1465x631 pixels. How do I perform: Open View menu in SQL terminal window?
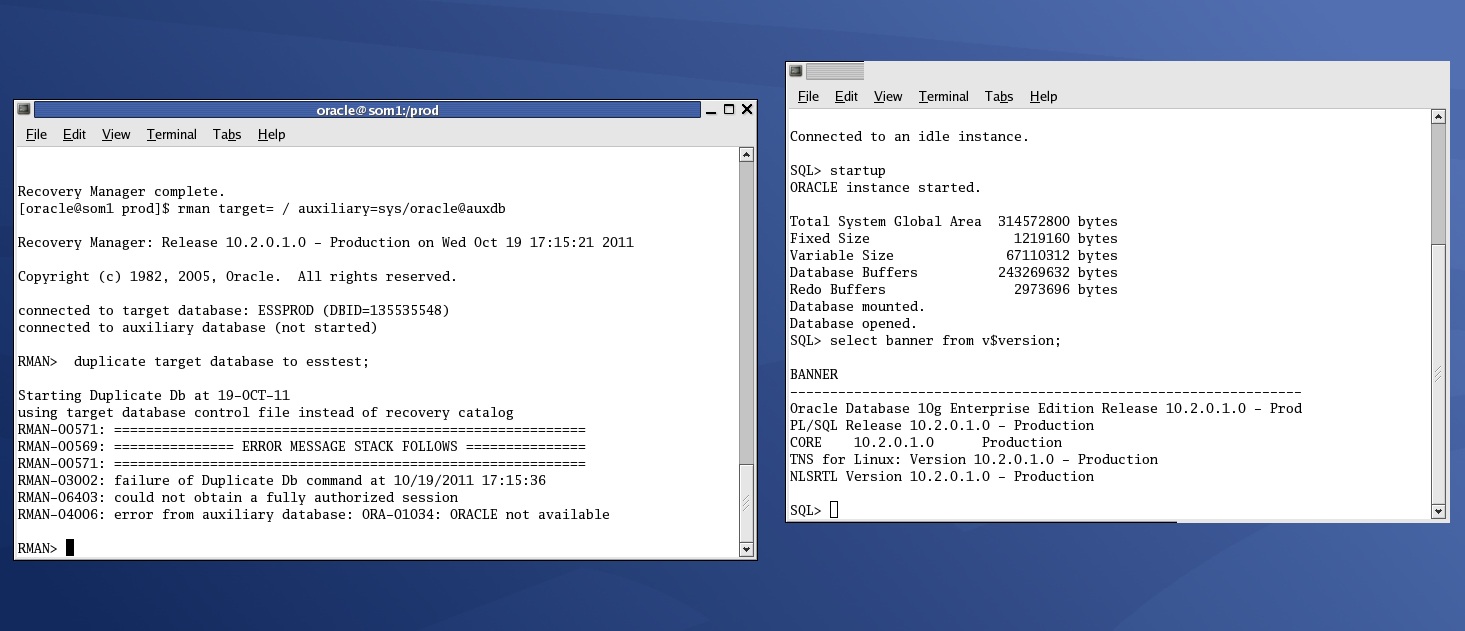[887, 97]
